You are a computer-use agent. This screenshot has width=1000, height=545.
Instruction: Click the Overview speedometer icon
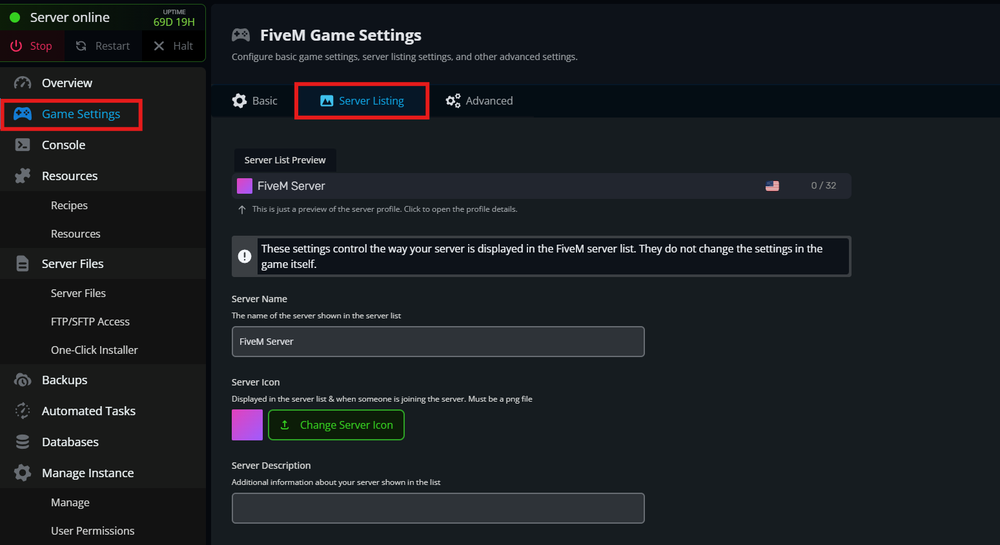[x=22, y=83]
